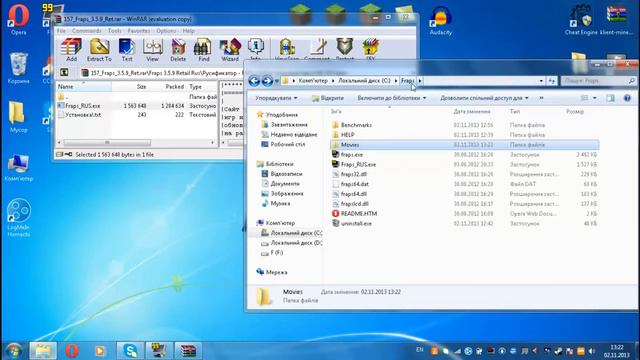The width and height of the screenshot is (640, 360).
Task: Click the Explorer Back arrow button
Action: click(x=254, y=81)
